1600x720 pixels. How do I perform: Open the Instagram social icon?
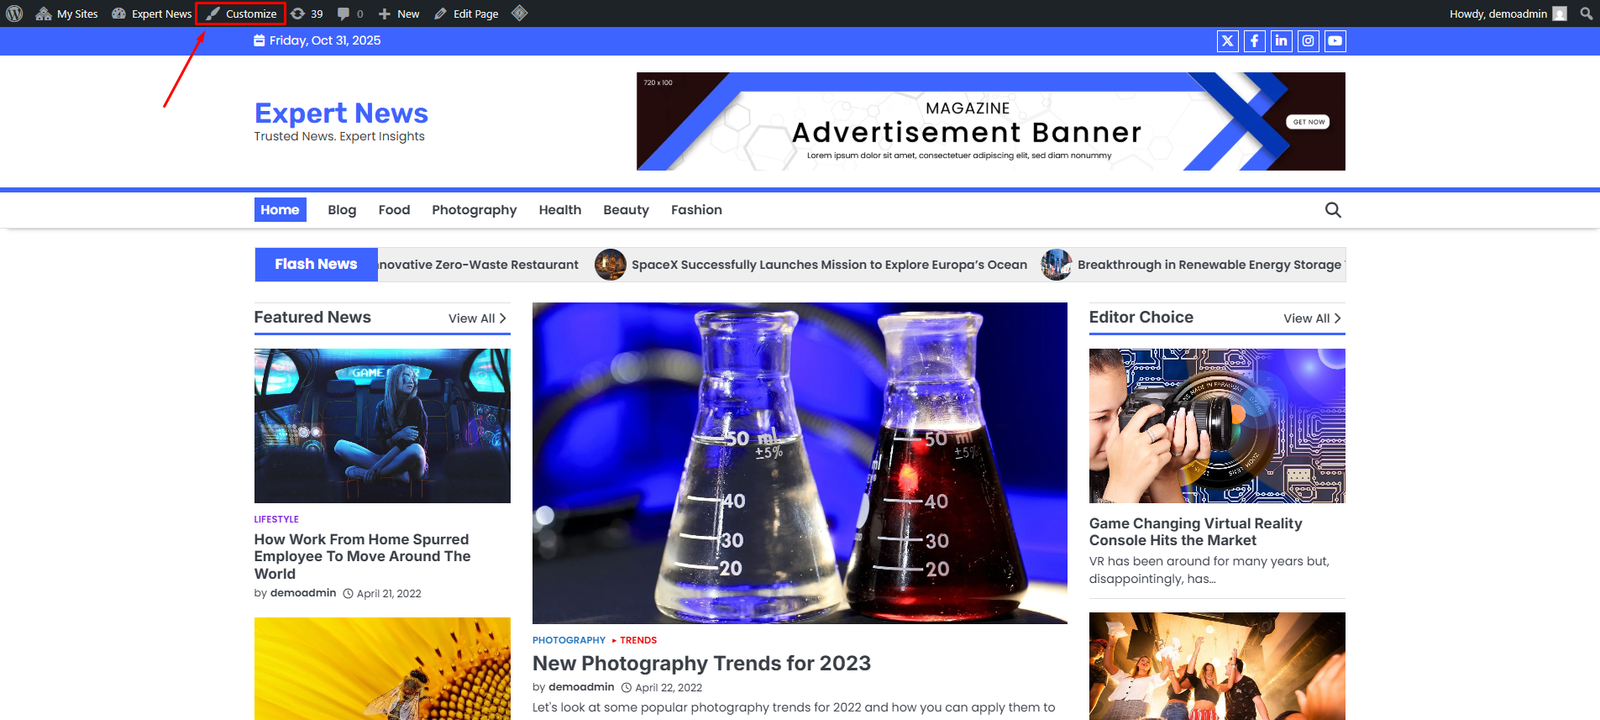1308,41
